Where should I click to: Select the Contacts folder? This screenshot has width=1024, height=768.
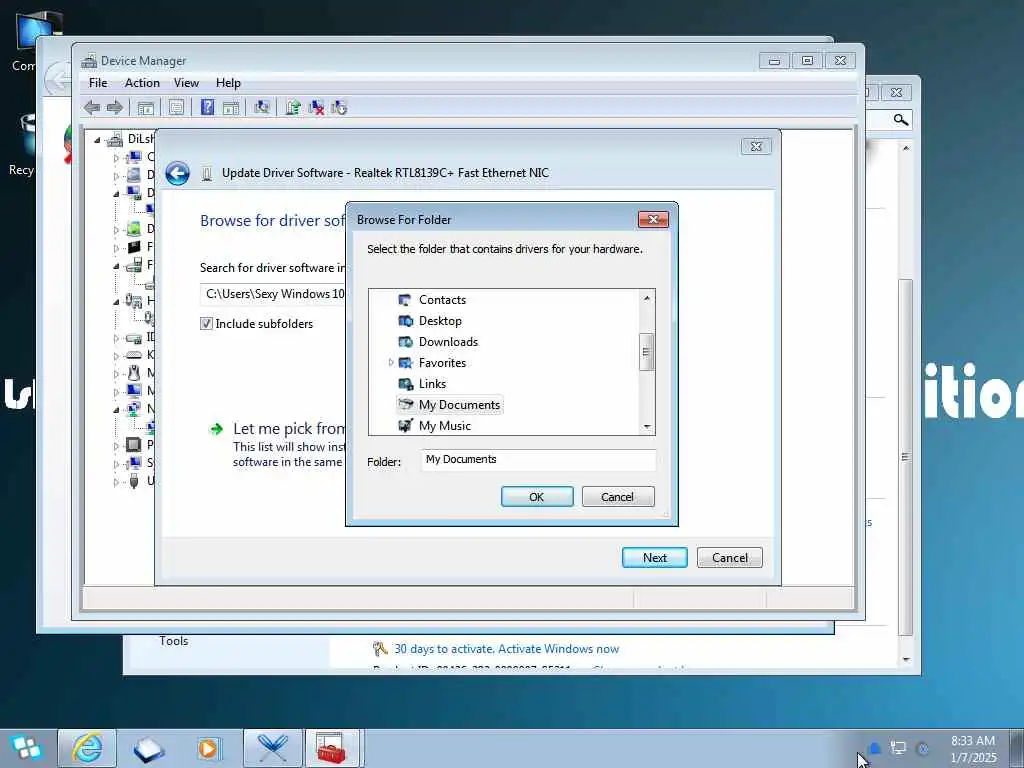(x=442, y=300)
